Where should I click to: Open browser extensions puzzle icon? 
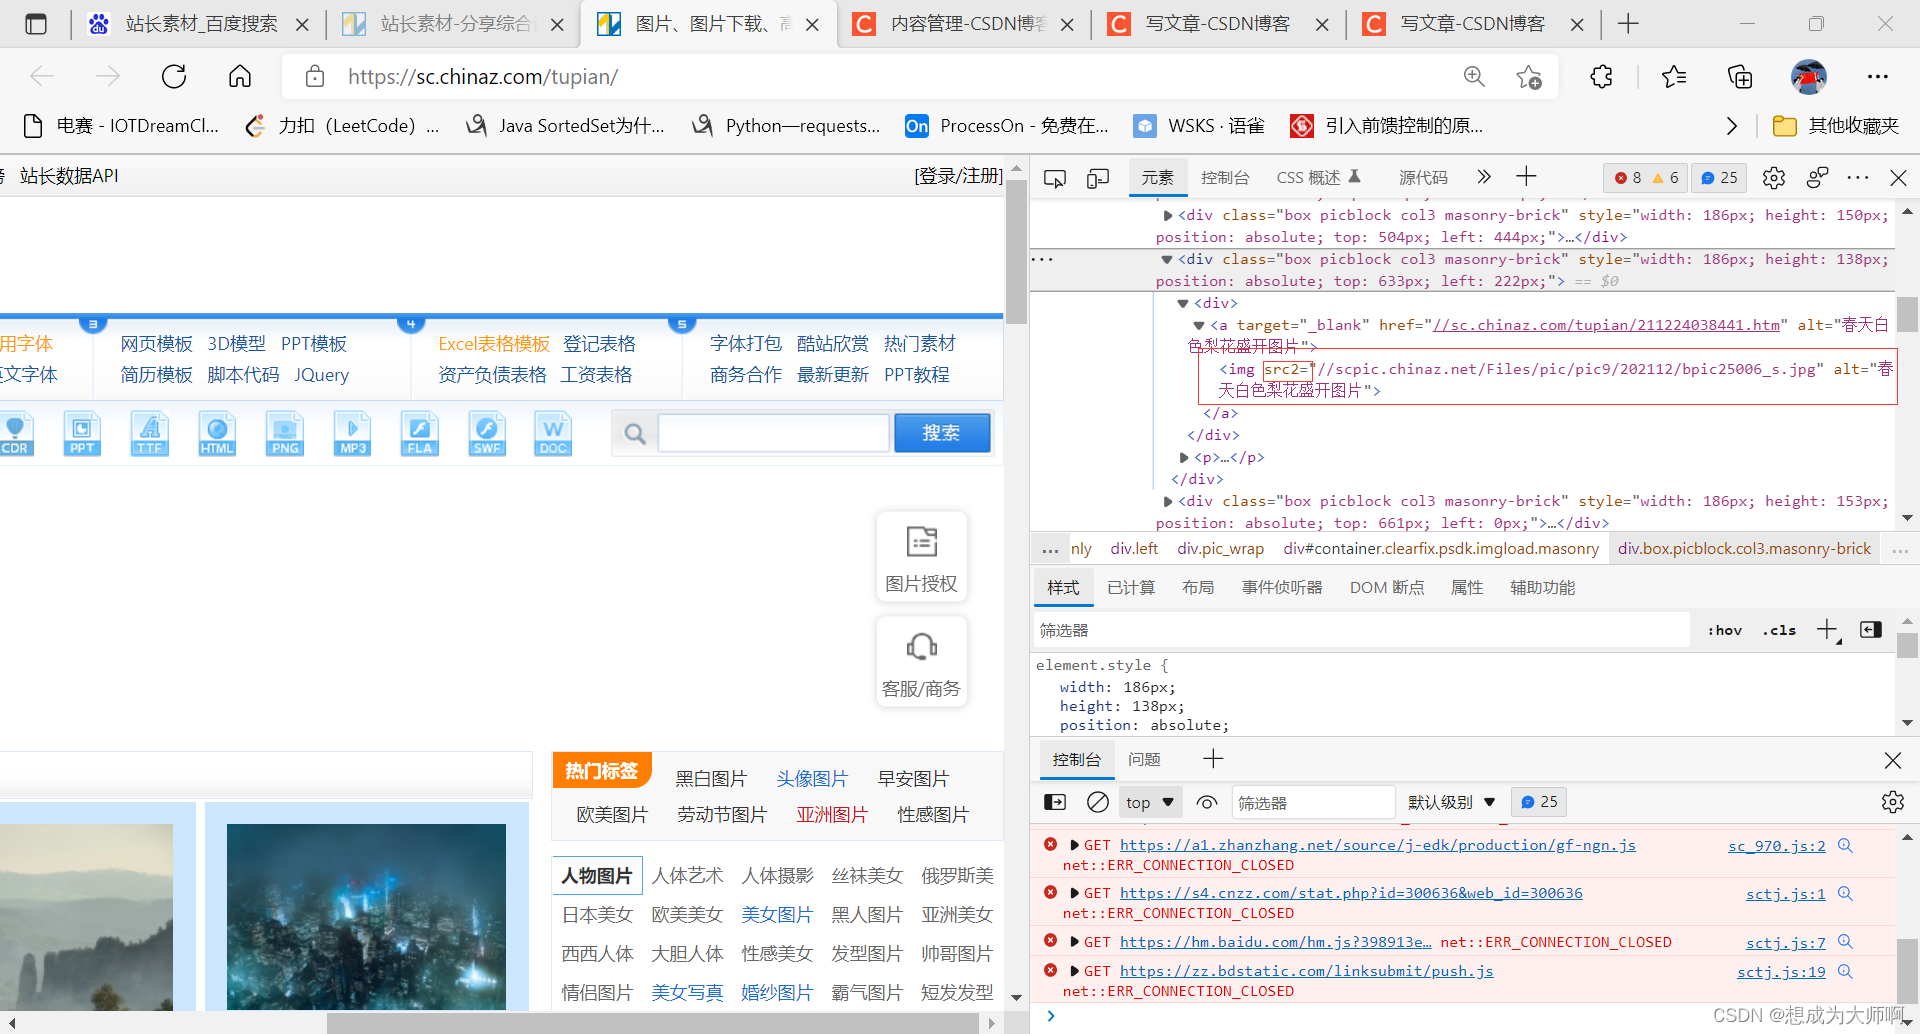pyautogui.click(x=1601, y=76)
